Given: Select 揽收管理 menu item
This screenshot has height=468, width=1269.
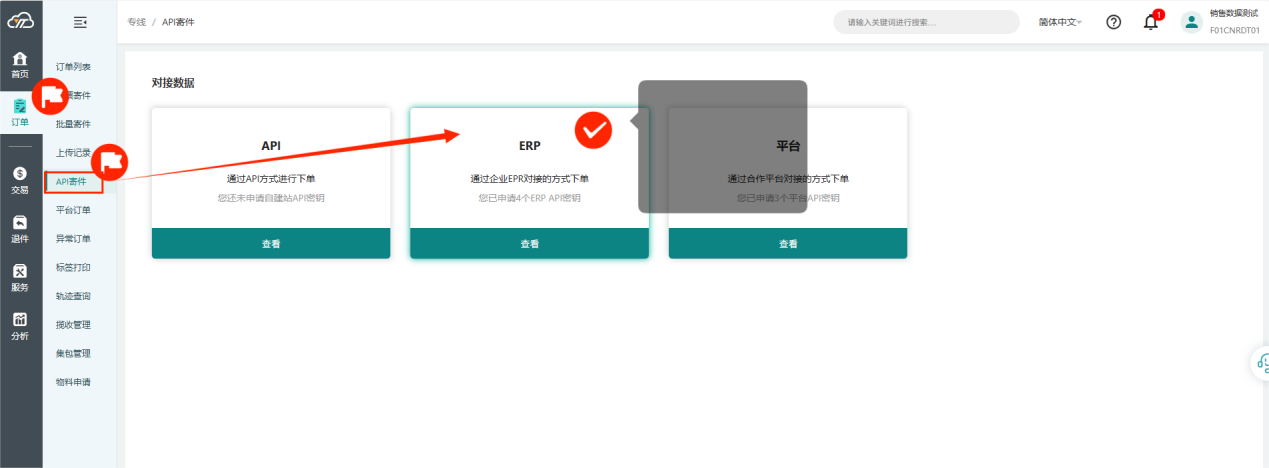Looking at the screenshot, I should (x=73, y=325).
